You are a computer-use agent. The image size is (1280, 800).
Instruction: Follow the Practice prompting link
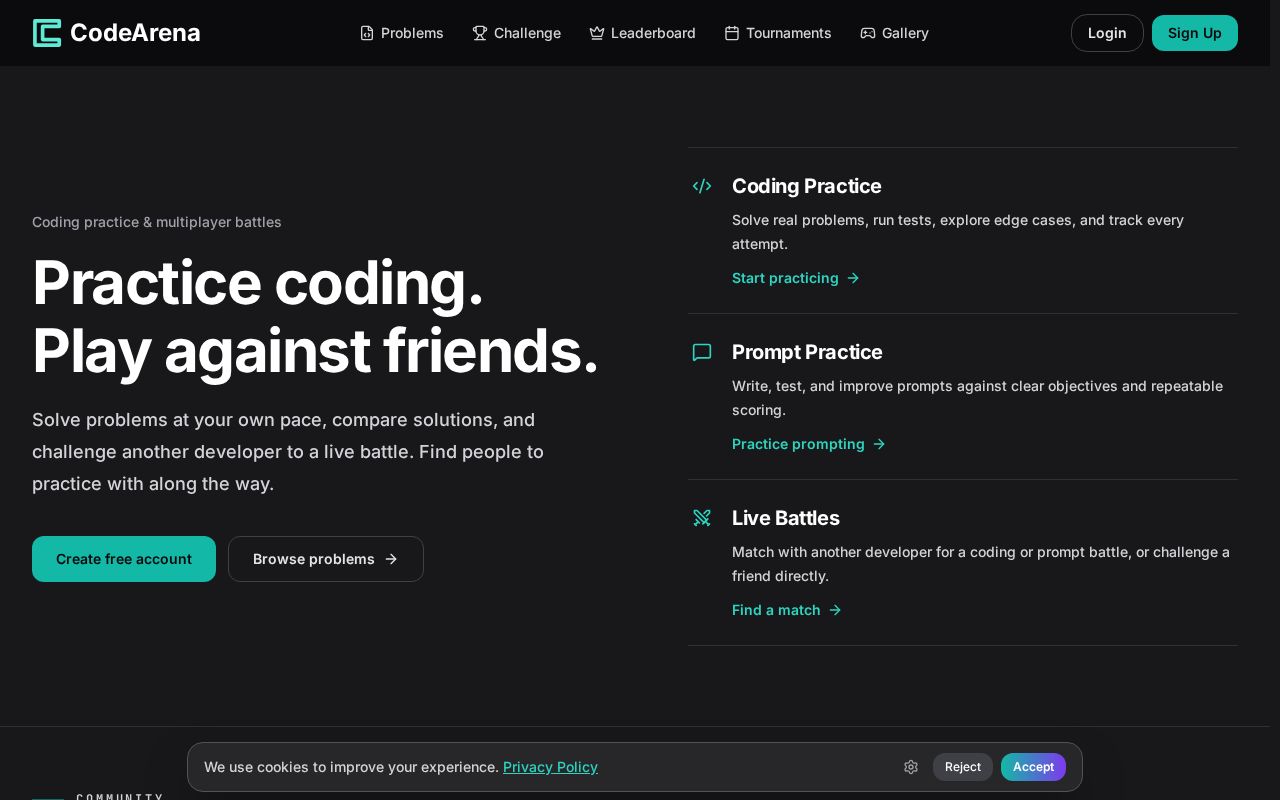click(x=809, y=444)
